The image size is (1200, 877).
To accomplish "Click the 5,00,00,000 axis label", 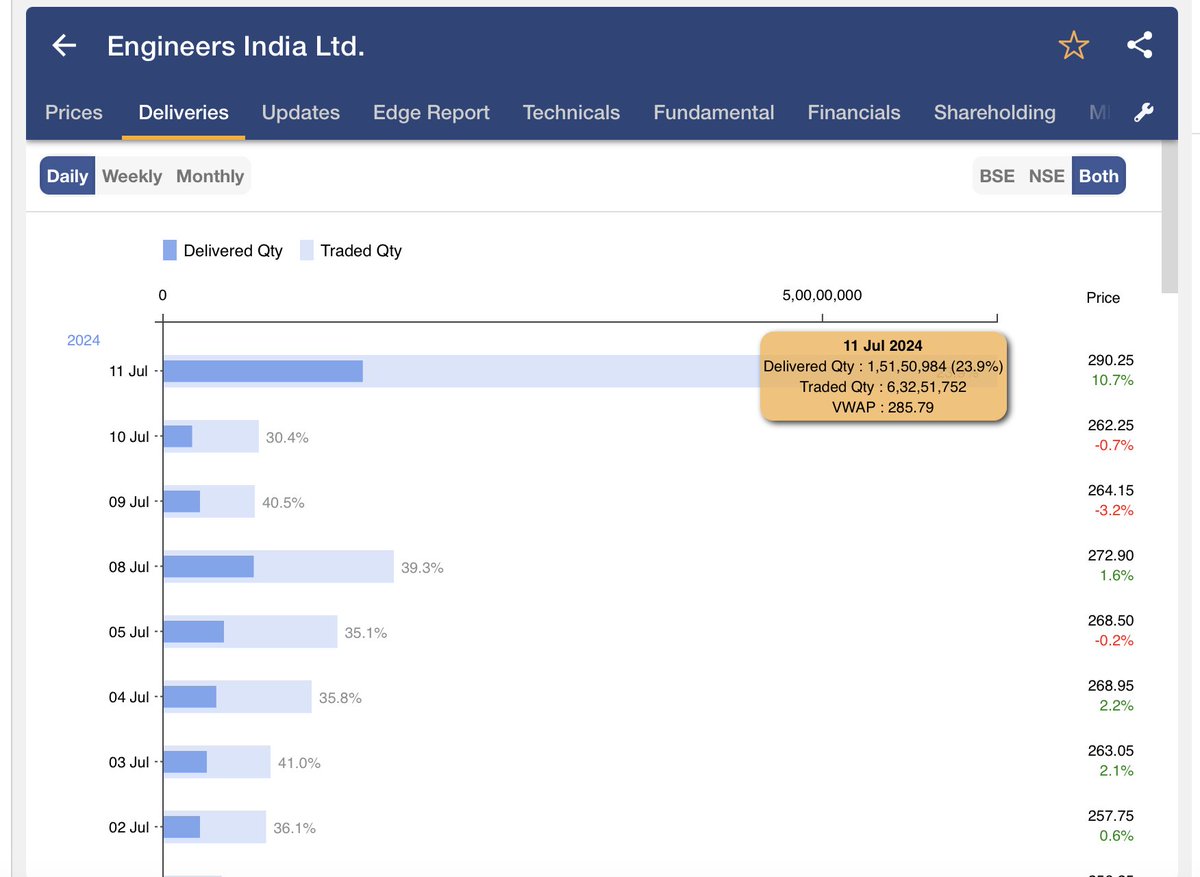I will [822, 295].
